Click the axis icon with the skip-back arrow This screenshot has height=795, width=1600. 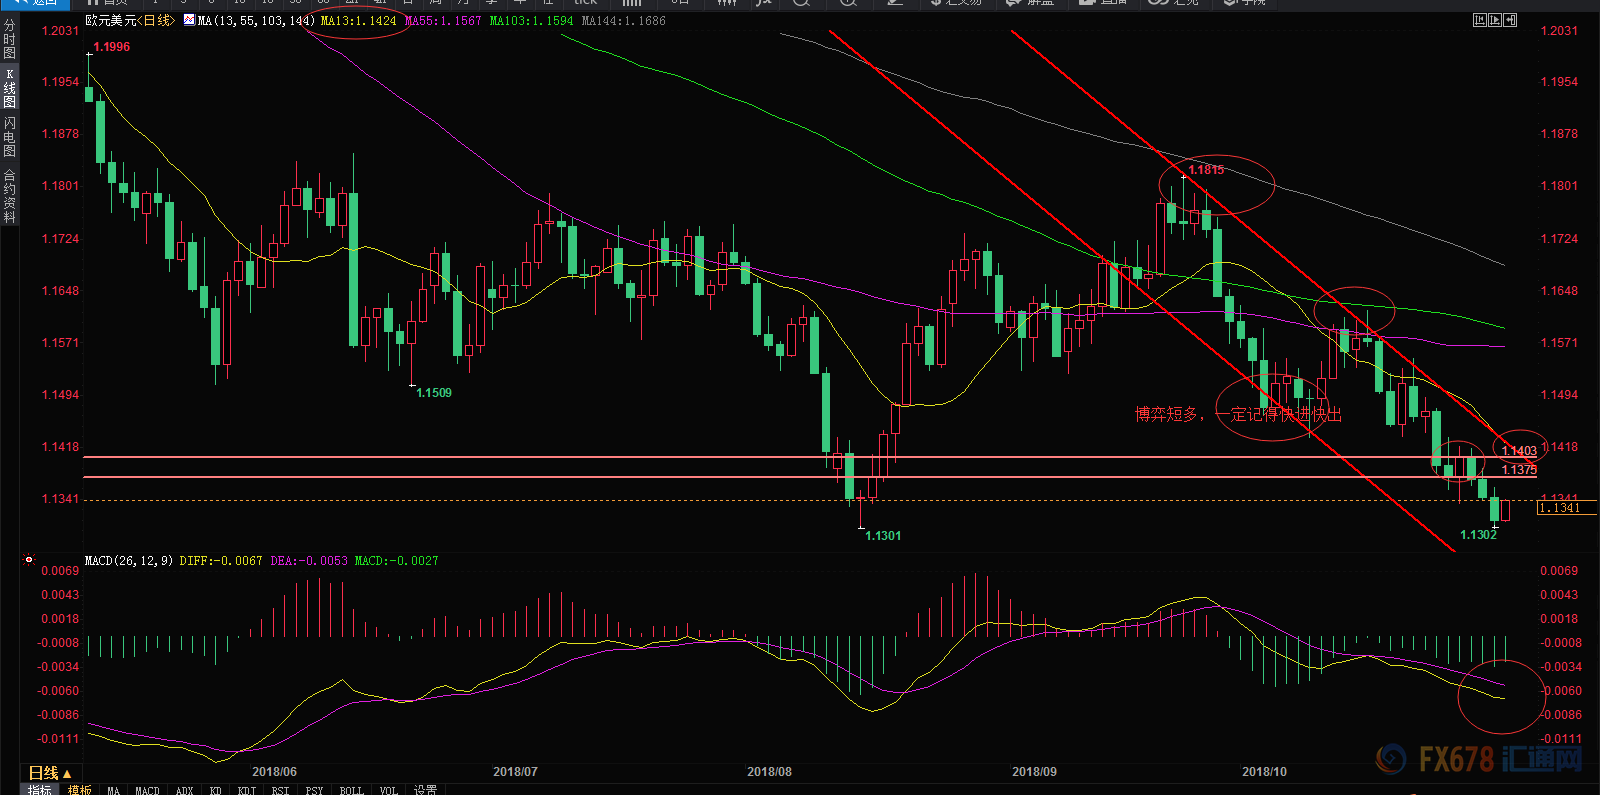tap(1479, 20)
